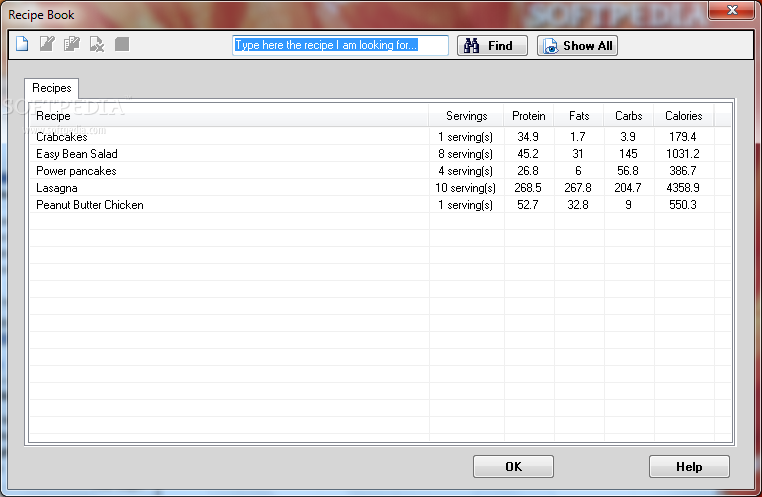
Task: Click the Find button
Action: click(492, 46)
